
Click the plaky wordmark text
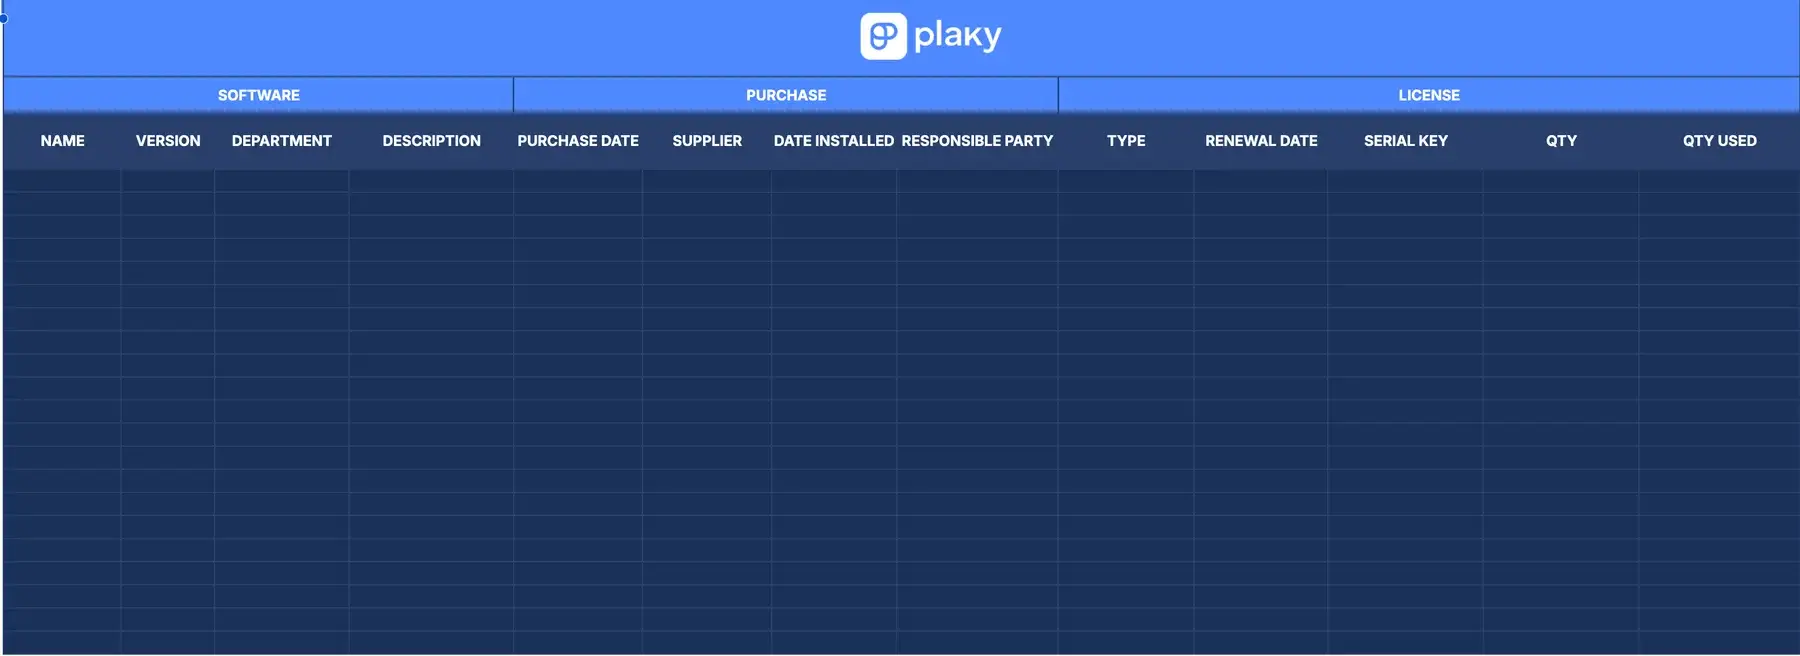tap(957, 36)
